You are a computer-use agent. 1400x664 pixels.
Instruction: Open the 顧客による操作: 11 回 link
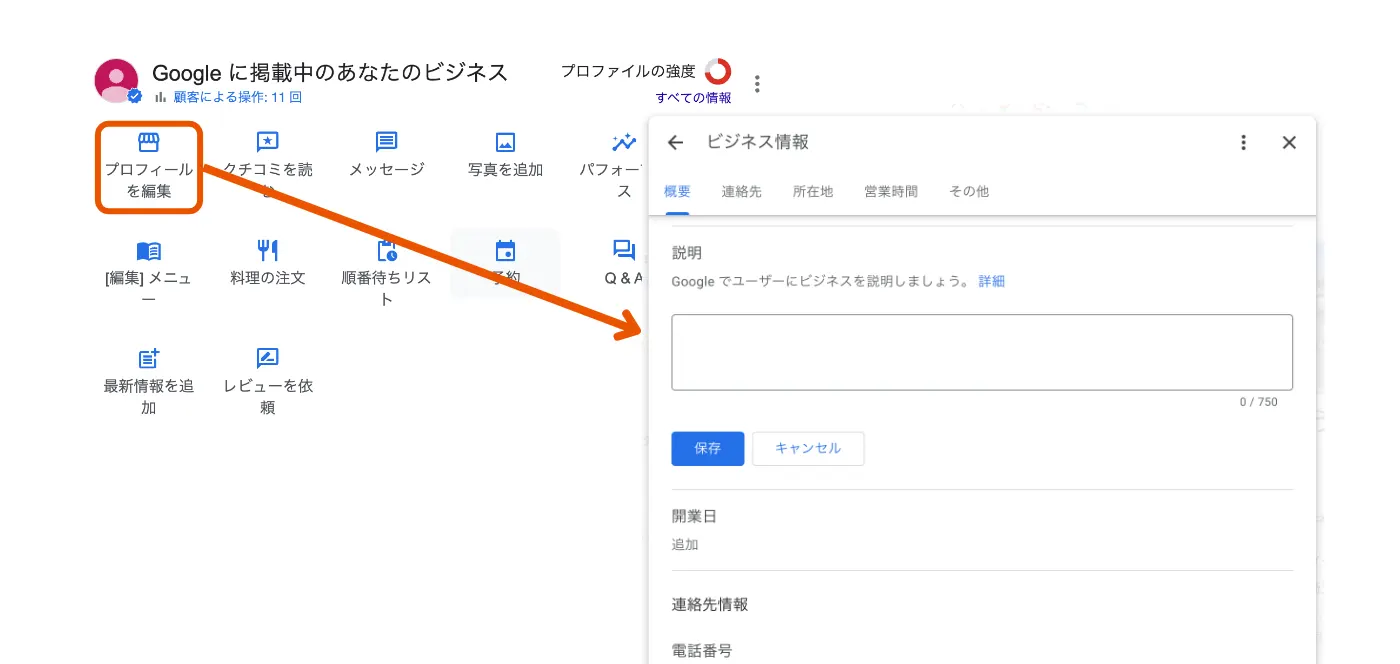(237, 97)
